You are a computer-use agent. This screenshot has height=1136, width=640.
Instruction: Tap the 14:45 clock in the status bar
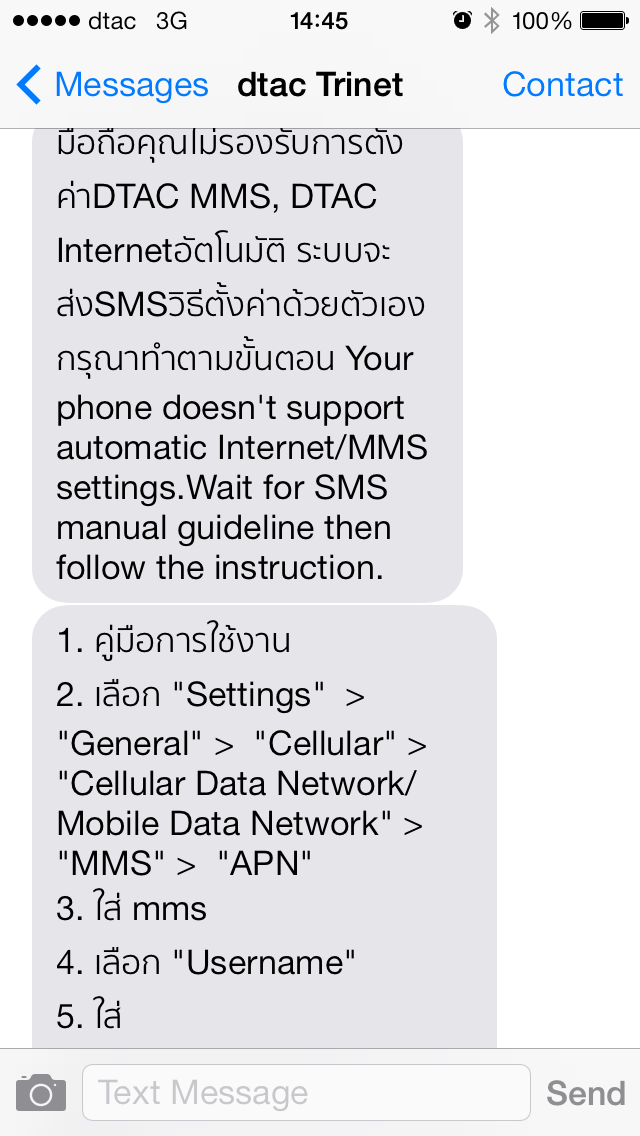(x=319, y=21)
